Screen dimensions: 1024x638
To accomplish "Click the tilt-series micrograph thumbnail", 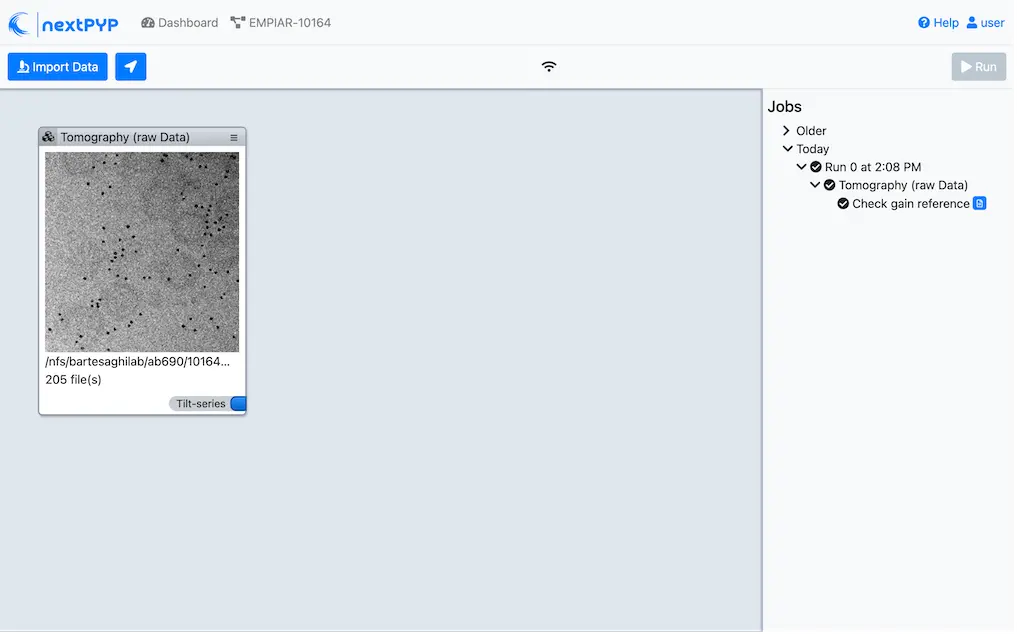I will click(x=142, y=251).
